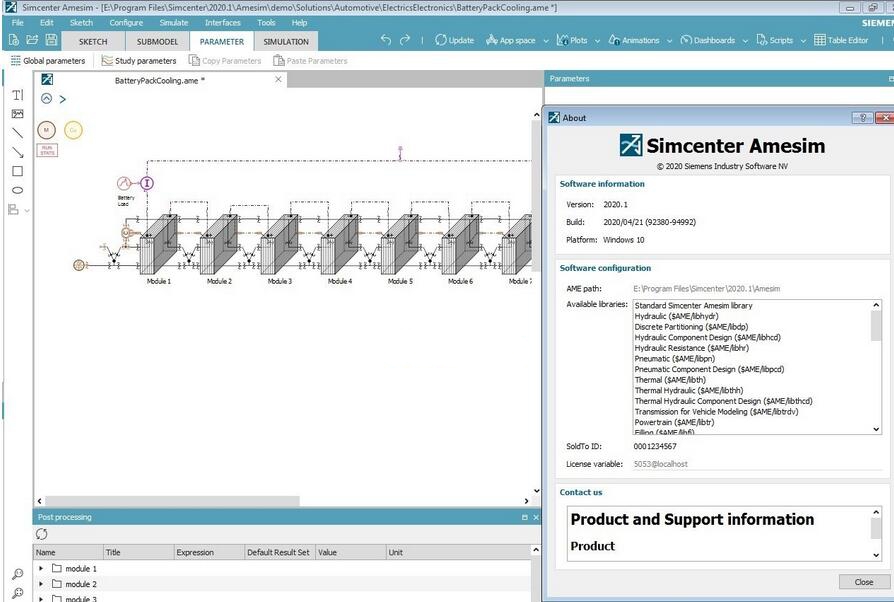The width and height of the screenshot is (894, 602).
Task: Click Close in About dialog
Action: point(864,581)
